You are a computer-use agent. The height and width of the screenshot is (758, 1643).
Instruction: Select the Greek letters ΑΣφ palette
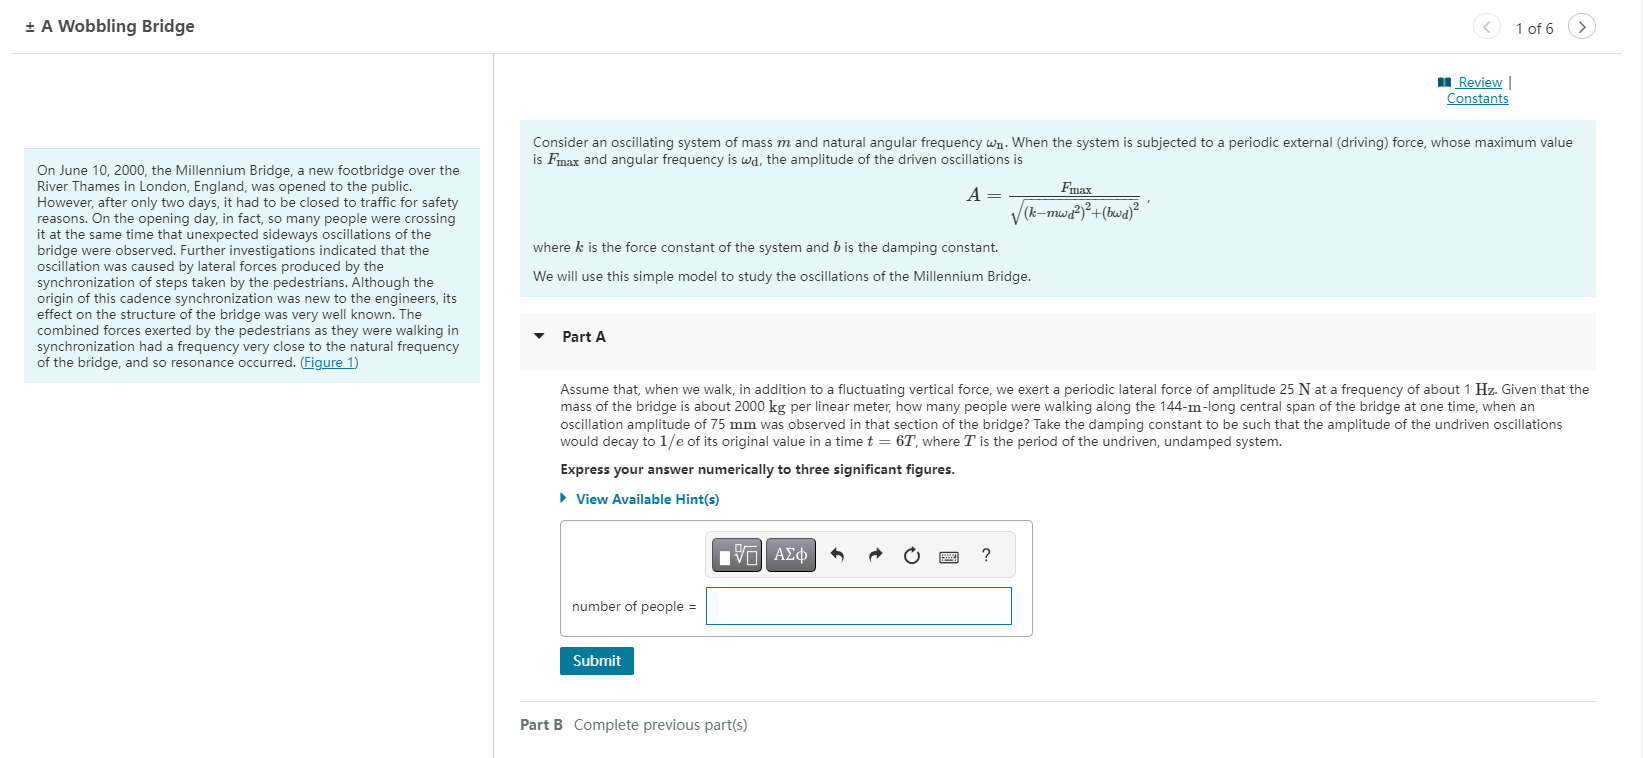coord(790,554)
